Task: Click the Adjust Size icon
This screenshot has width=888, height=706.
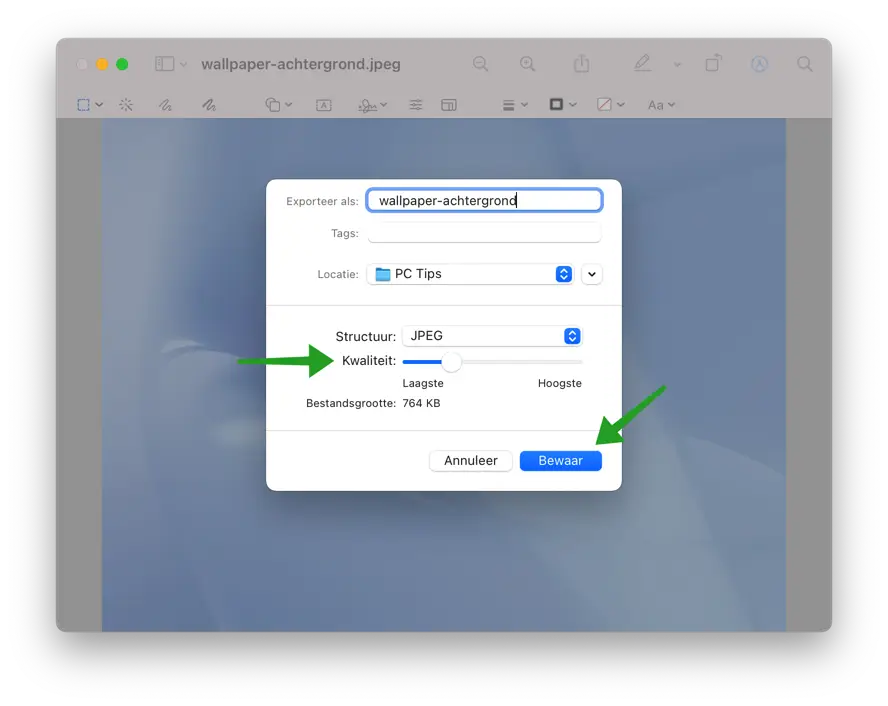Action: click(449, 105)
